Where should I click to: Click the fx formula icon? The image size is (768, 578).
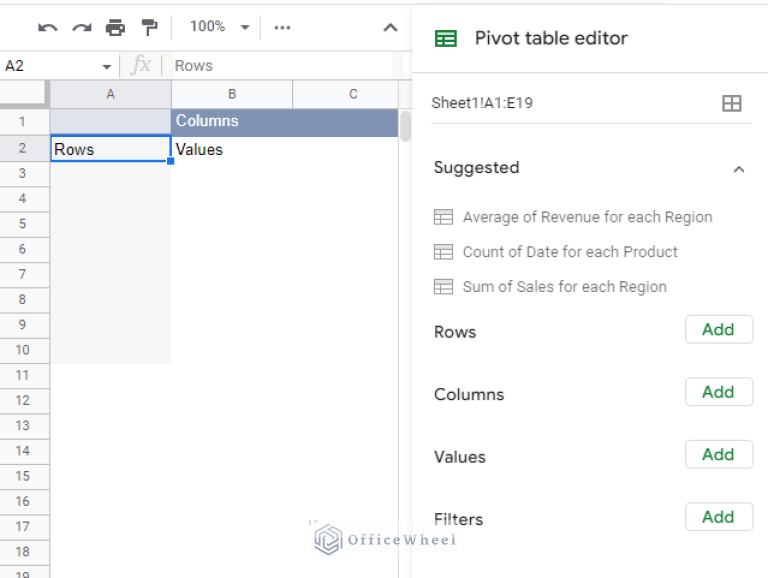141,65
